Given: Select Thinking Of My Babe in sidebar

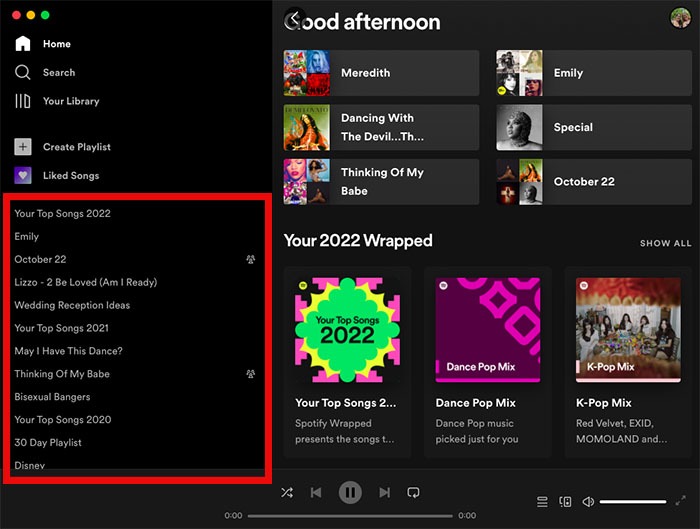Looking at the screenshot, I should point(62,374).
